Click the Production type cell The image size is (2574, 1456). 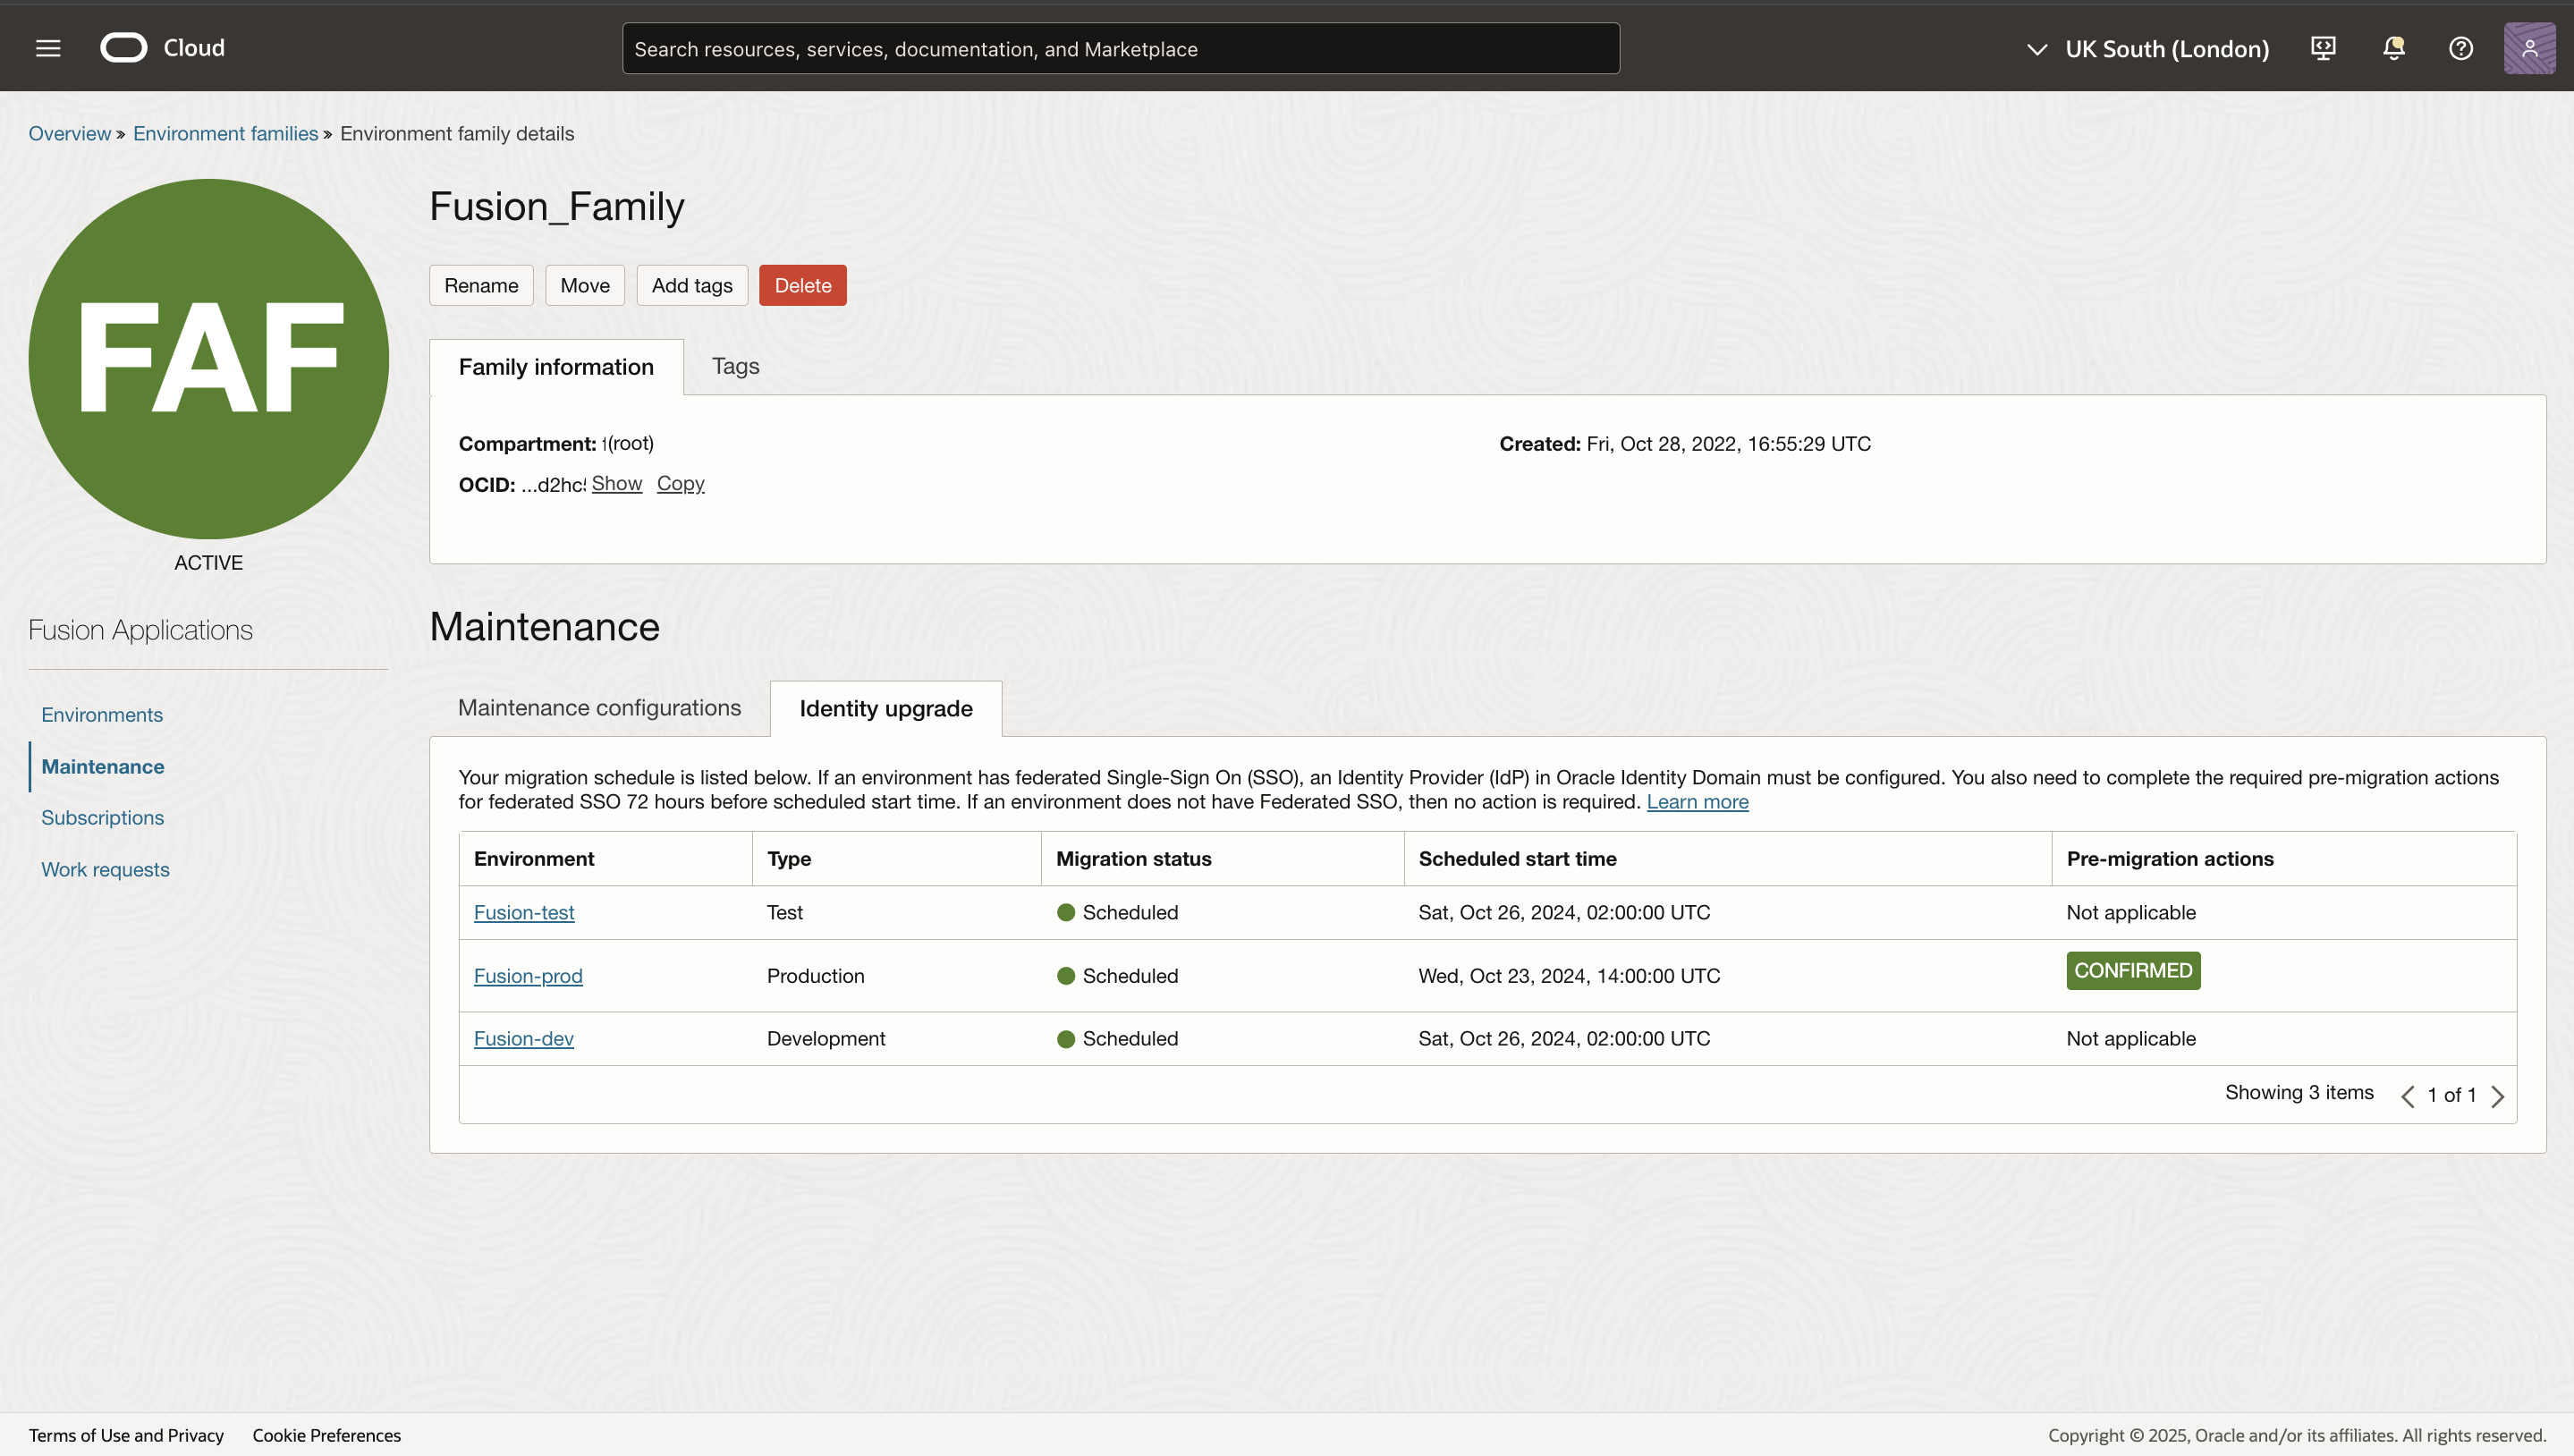point(815,976)
